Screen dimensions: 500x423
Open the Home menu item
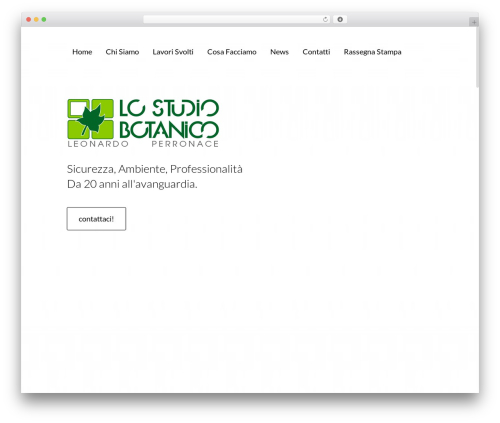pos(82,52)
